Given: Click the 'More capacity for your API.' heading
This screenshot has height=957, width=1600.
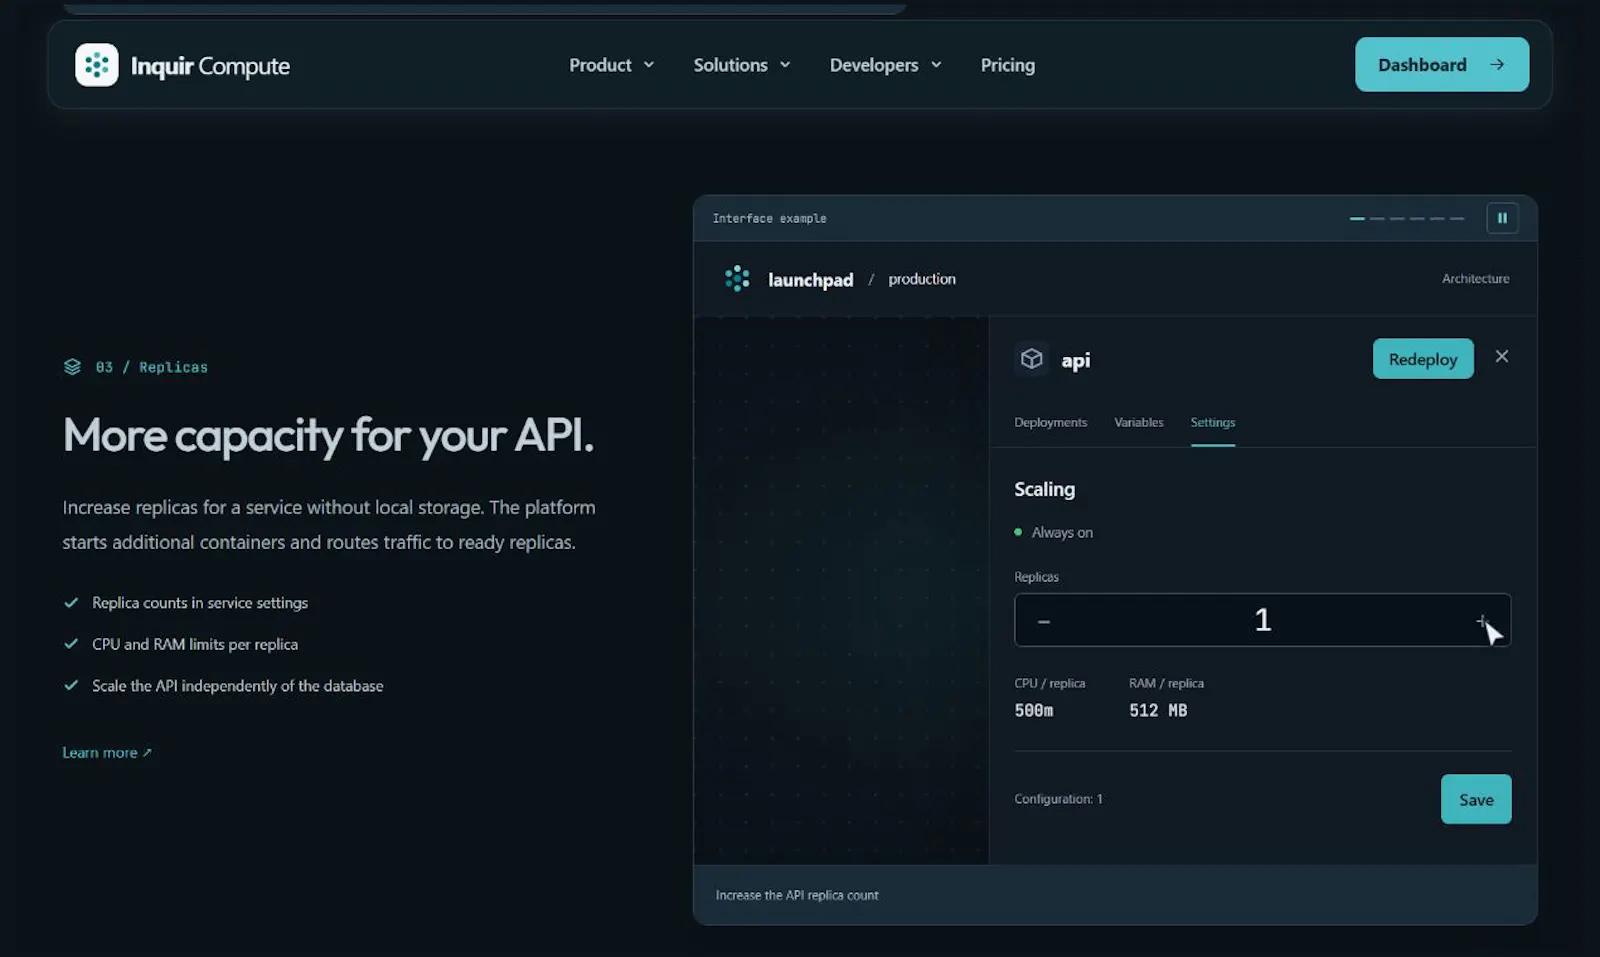Looking at the screenshot, I should click(x=328, y=436).
